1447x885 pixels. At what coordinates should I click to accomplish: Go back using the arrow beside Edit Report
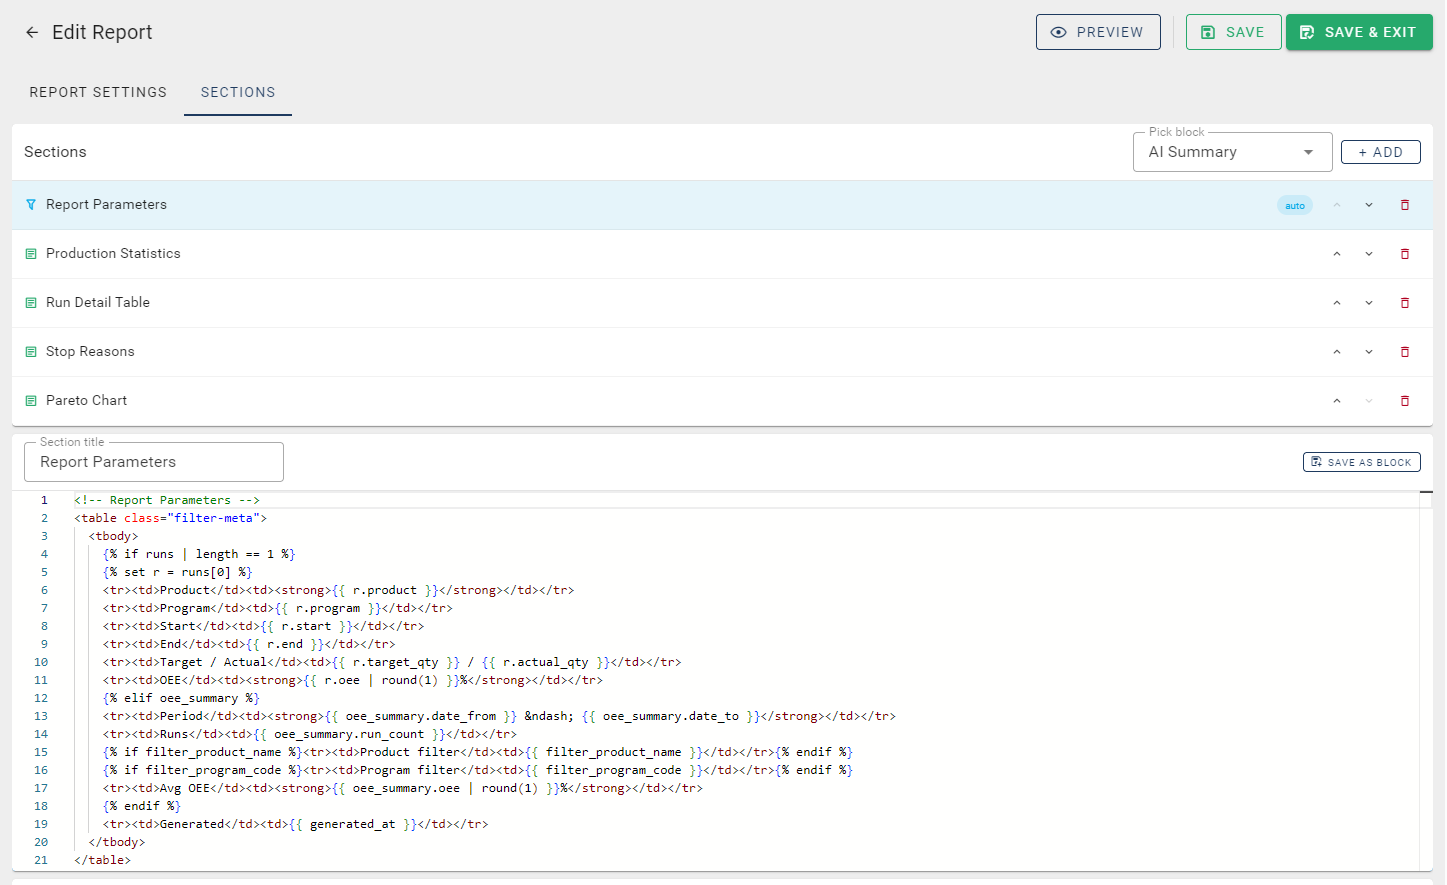click(x=32, y=32)
